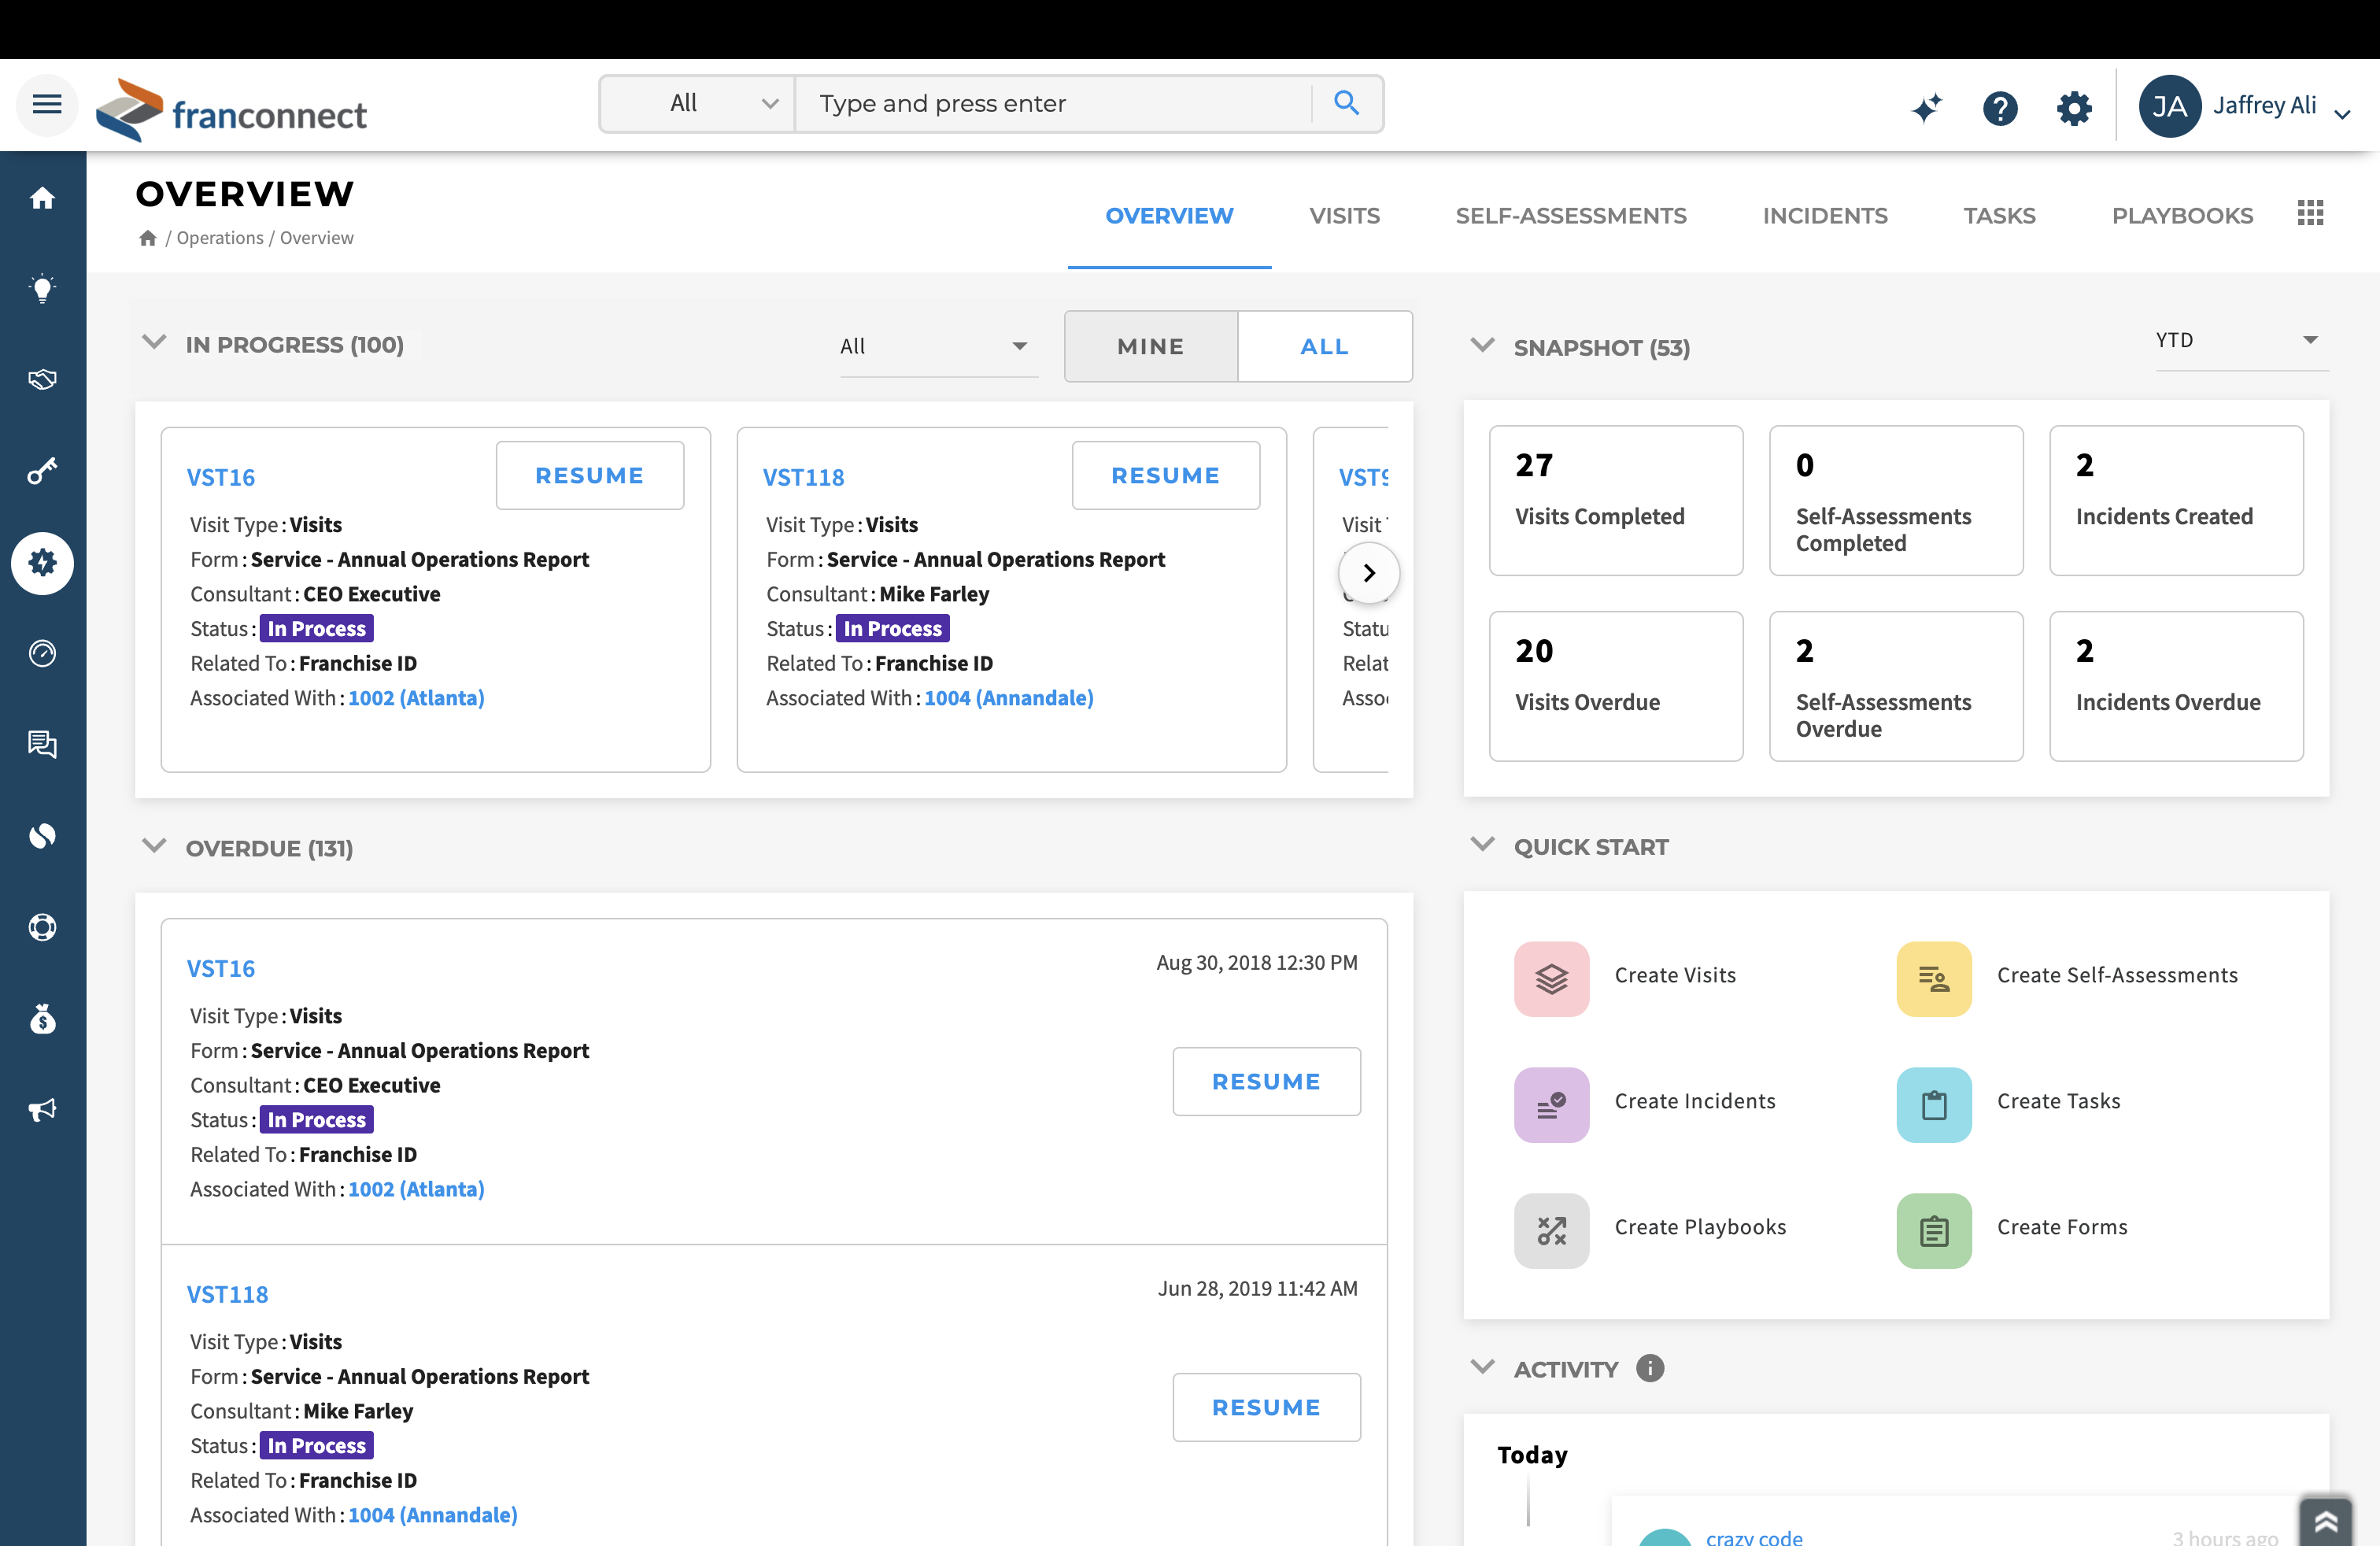This screenshot has width=2380, height=1546.
Task: Open the Home icon in the sidebar
Action: pos(43,198)
